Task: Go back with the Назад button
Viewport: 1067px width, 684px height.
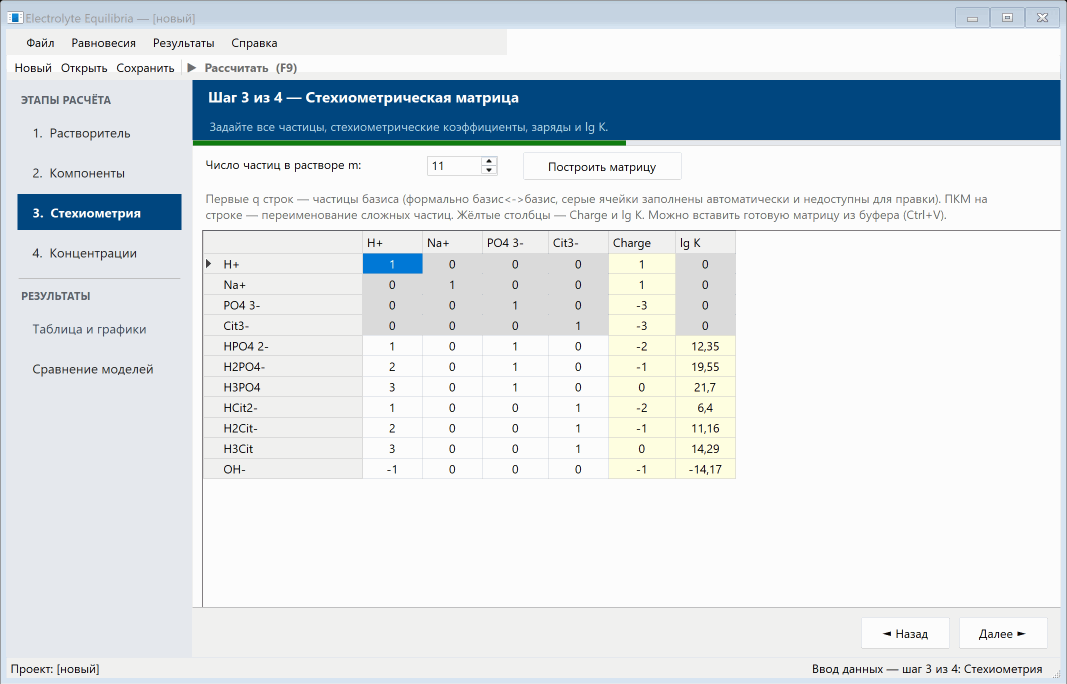Action: point(905,634)
